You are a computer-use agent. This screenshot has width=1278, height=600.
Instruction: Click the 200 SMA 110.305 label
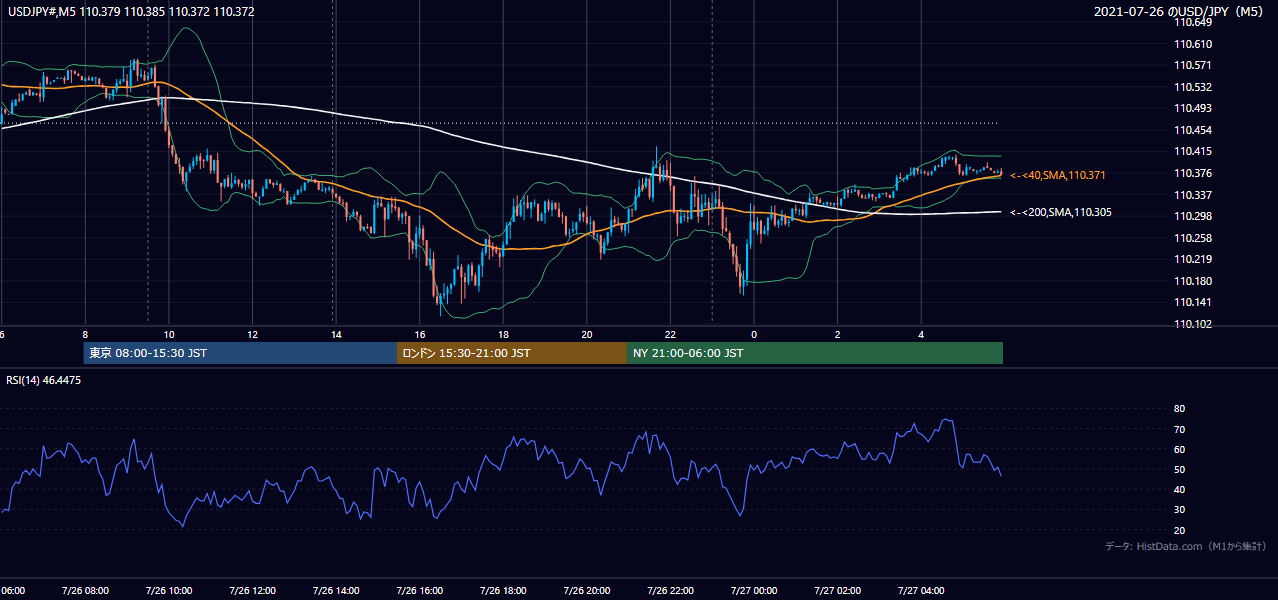pyautogui.click(x=1060, y=212)
